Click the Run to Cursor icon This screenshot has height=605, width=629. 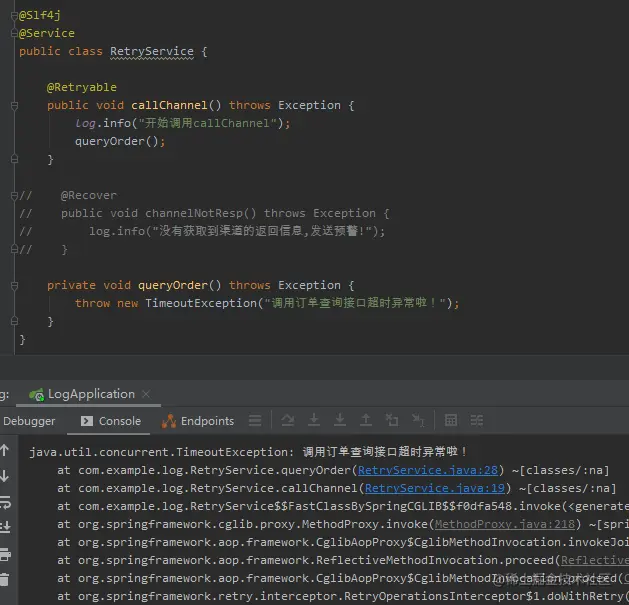tap(418, 420)
